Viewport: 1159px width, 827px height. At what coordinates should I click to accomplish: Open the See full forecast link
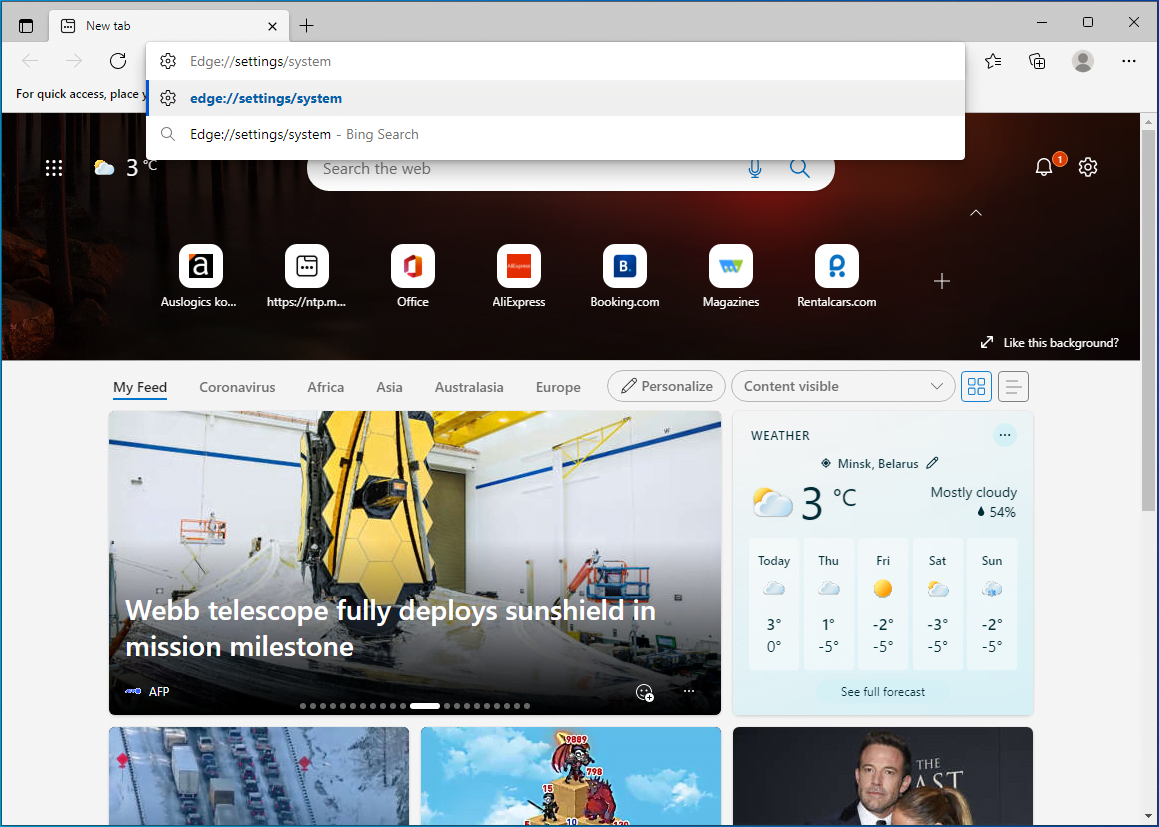(x=882, y=692)
